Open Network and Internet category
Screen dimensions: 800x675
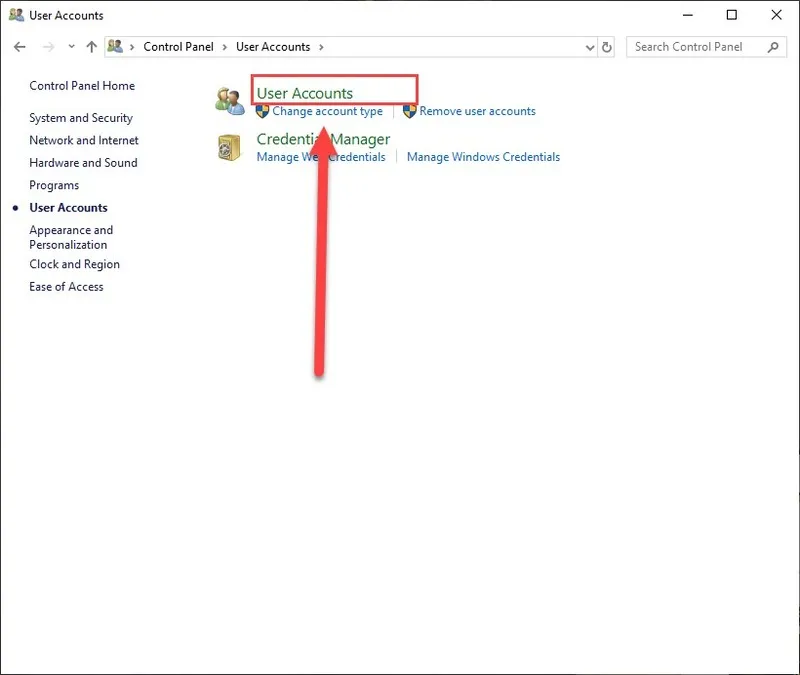(x=84, y=140)
